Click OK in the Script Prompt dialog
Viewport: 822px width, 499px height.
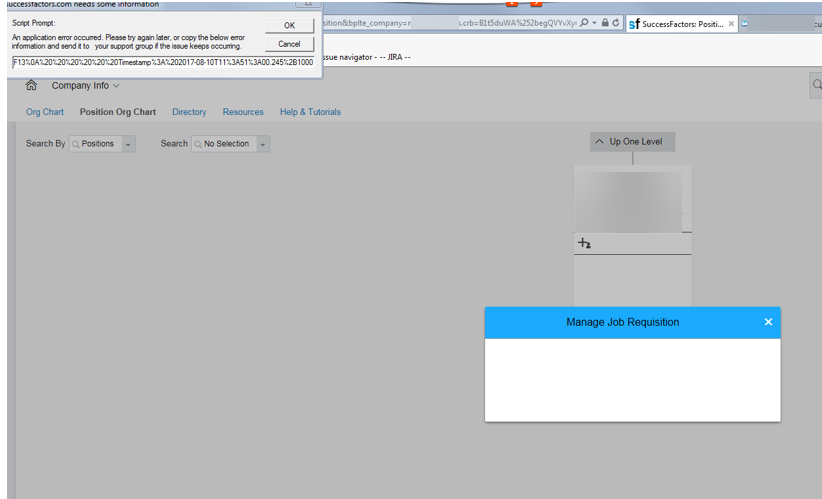click(289, 25)
